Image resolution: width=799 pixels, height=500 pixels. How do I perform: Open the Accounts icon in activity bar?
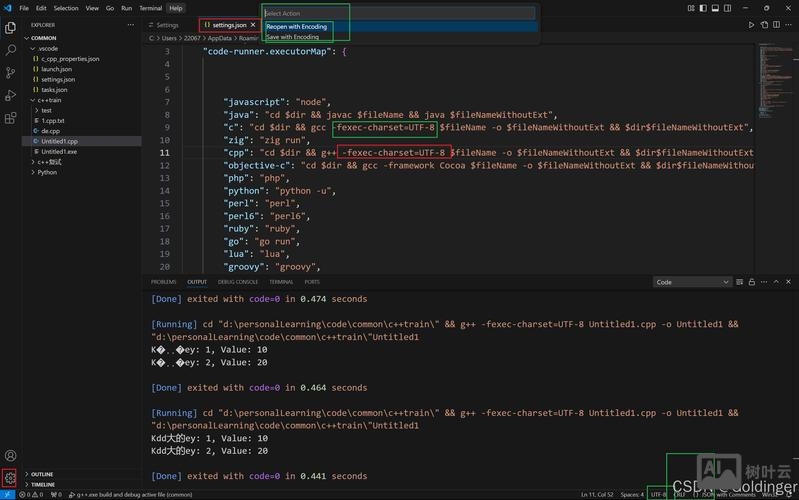point(10,455)
